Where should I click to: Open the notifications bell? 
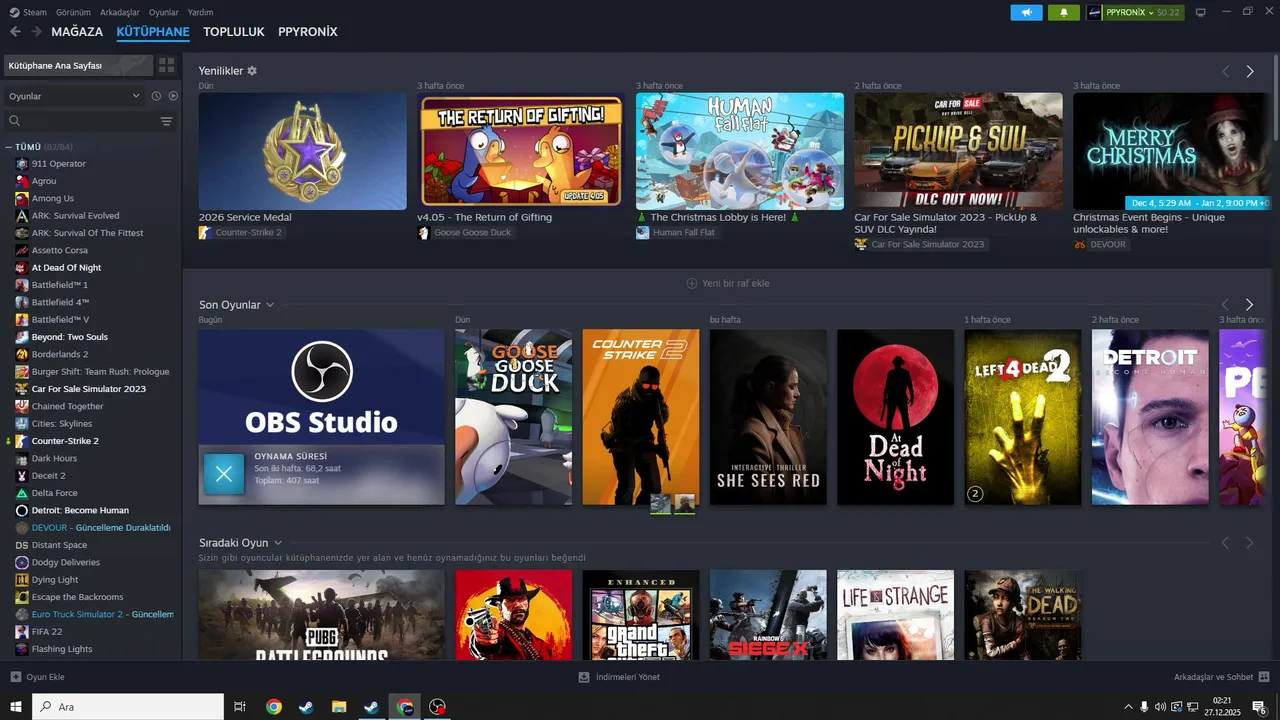pos(1063,12)
